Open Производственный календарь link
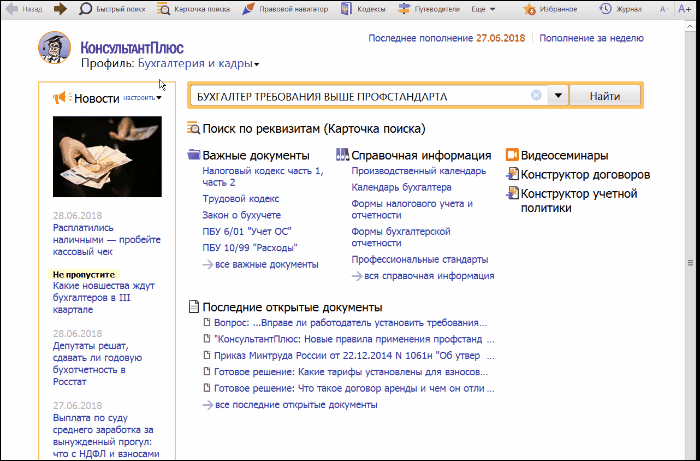The height and width of the screenshot is (461, 700). [x=419, y=171]
